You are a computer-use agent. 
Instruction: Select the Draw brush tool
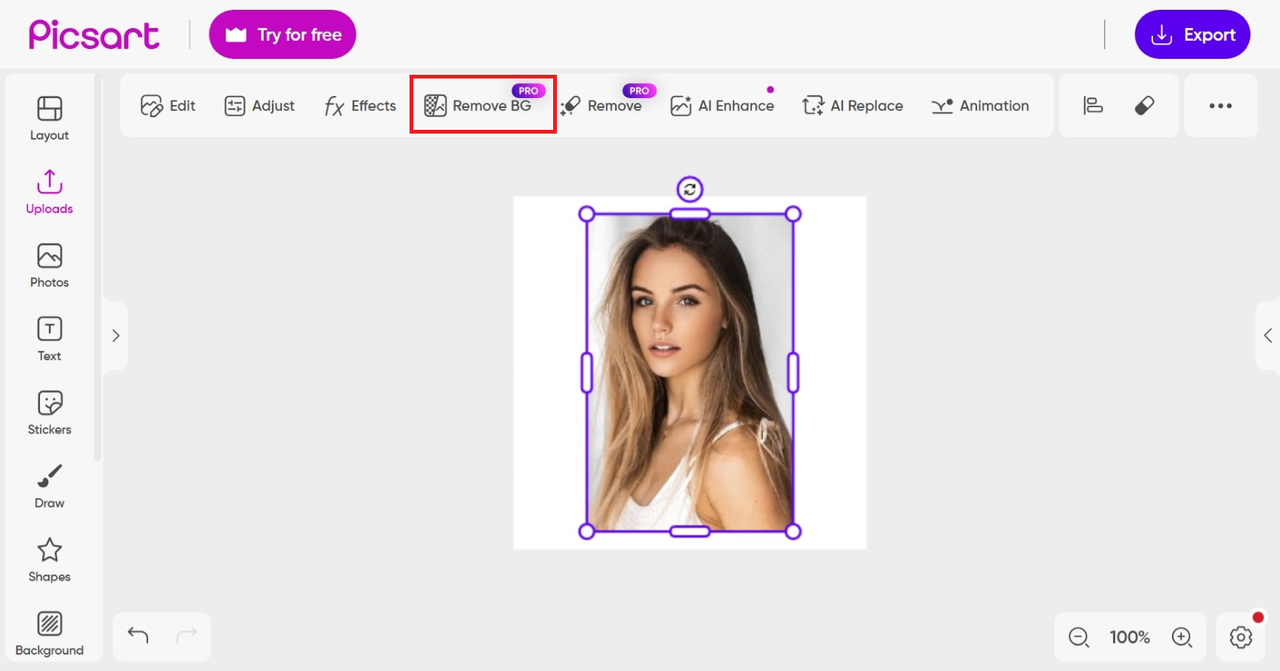49,486
